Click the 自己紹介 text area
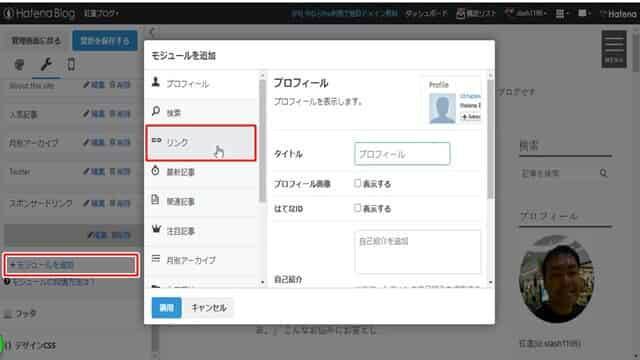Screen dimensions: 640x360 pos(418,252)
